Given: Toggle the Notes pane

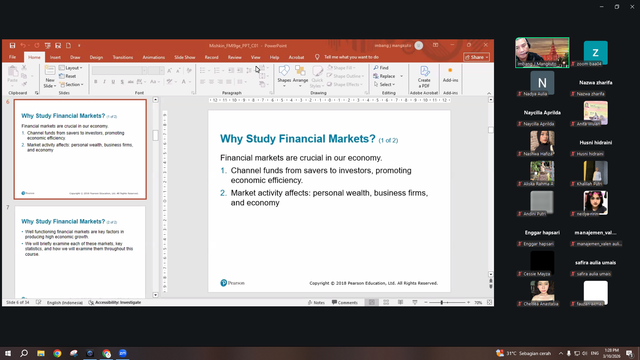Looking at the screenshot, I should tap(316, 302).
